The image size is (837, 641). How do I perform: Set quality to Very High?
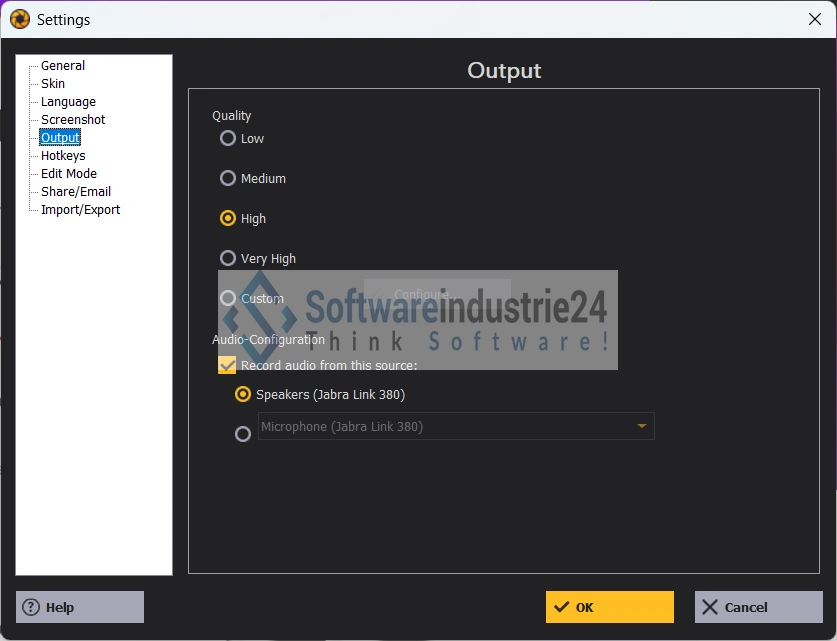pos(228,259)
